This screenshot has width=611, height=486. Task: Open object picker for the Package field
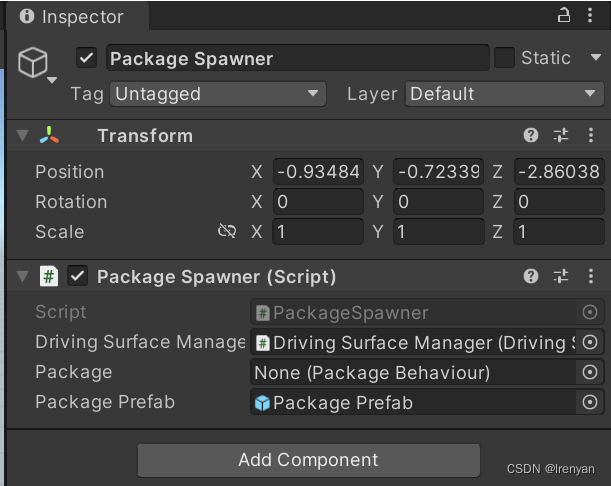point(590,373)
